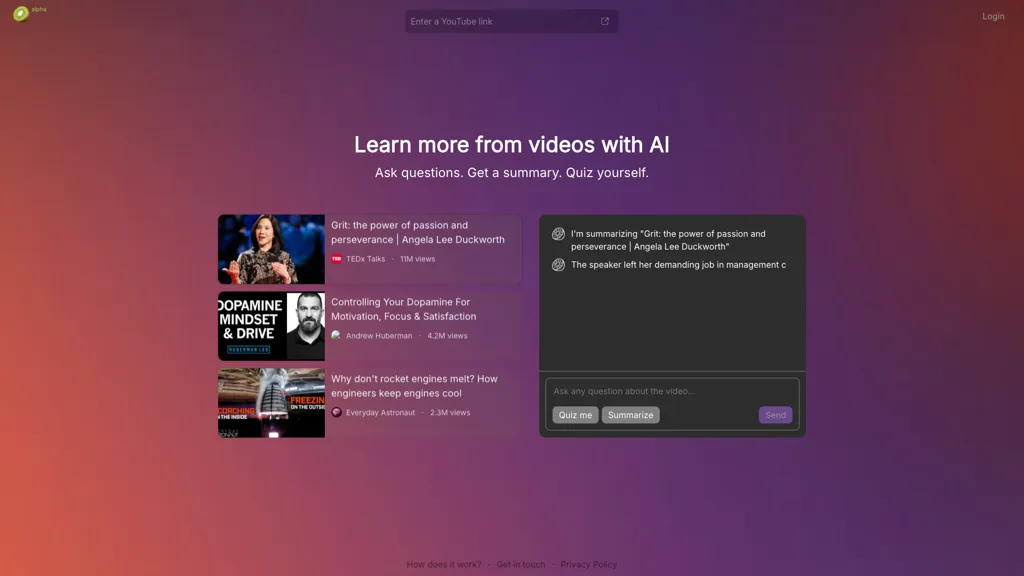Select the Dopamine Mindset & Drive thumbnail

(x=271, y=326)
